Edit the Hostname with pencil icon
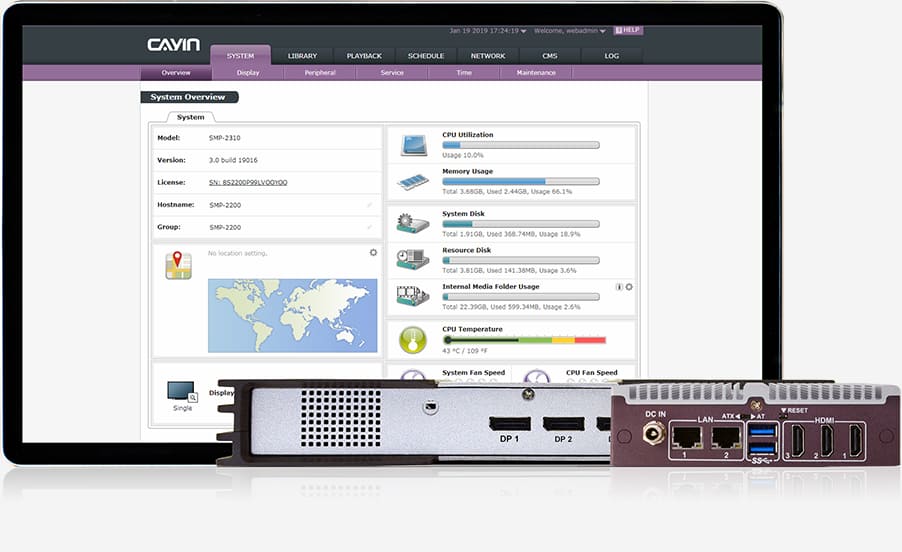 click(369, 205)
